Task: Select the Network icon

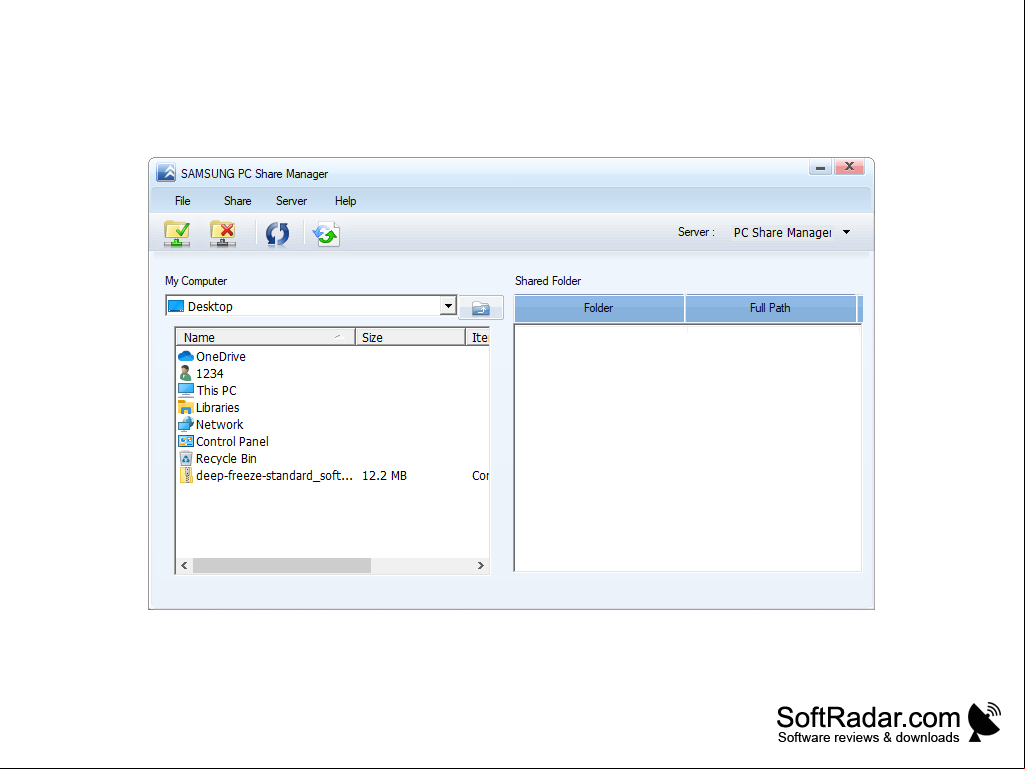Action: coord(186,424)
